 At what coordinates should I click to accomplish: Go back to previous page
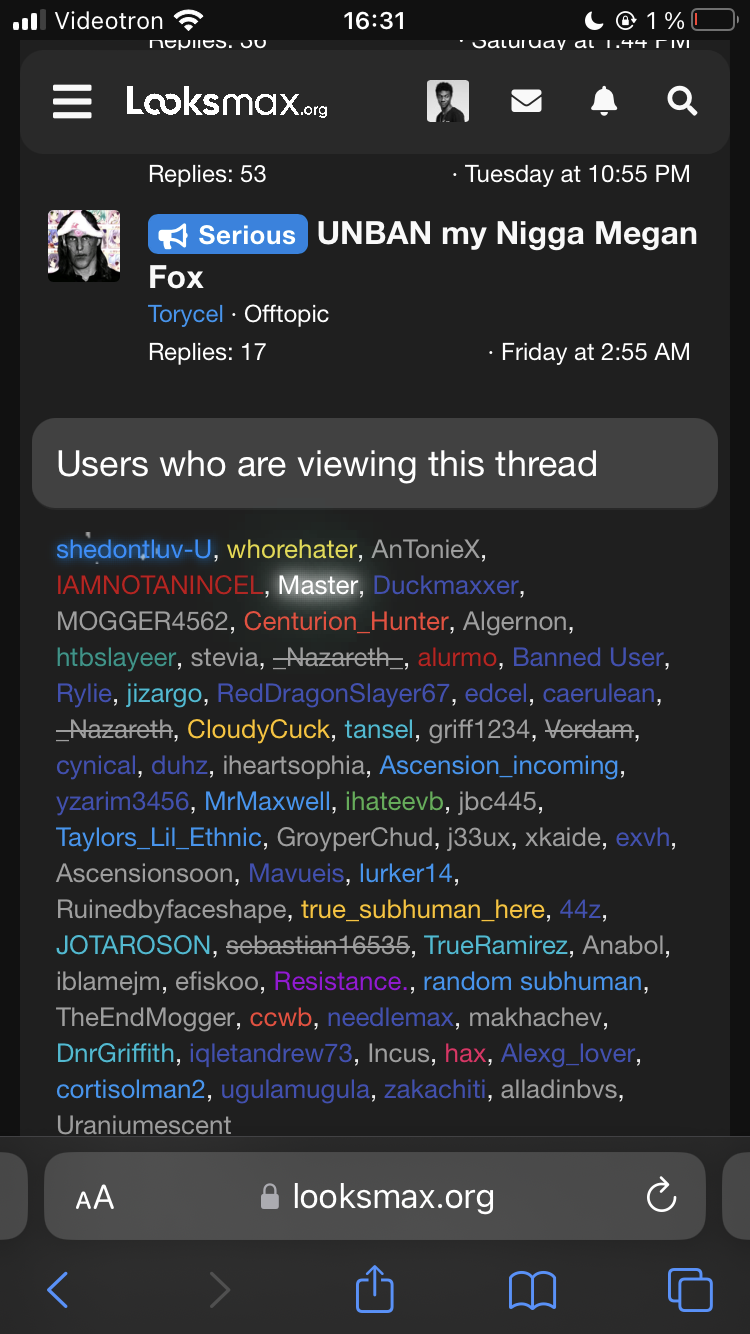58,1289
